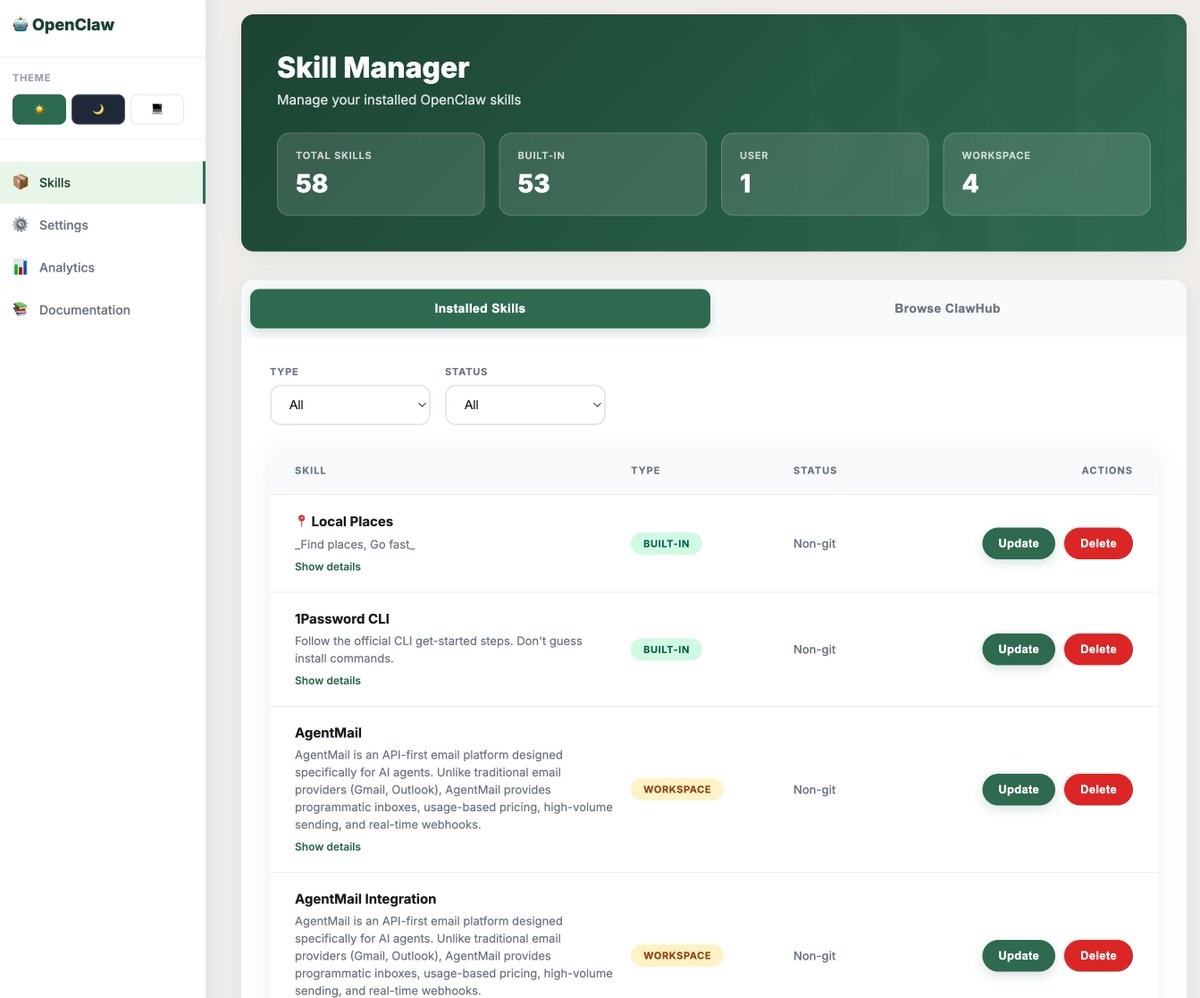
Task: Delete the AgentMail skill
Action: [1098, 789]
